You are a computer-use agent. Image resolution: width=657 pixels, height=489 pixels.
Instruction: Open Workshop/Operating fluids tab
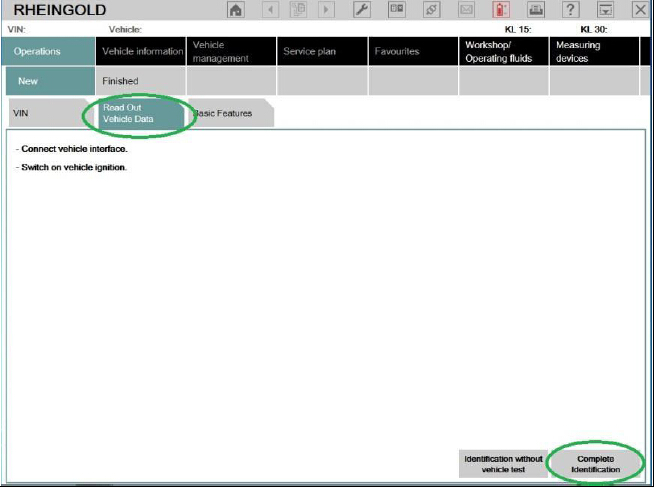pos(504,51)
